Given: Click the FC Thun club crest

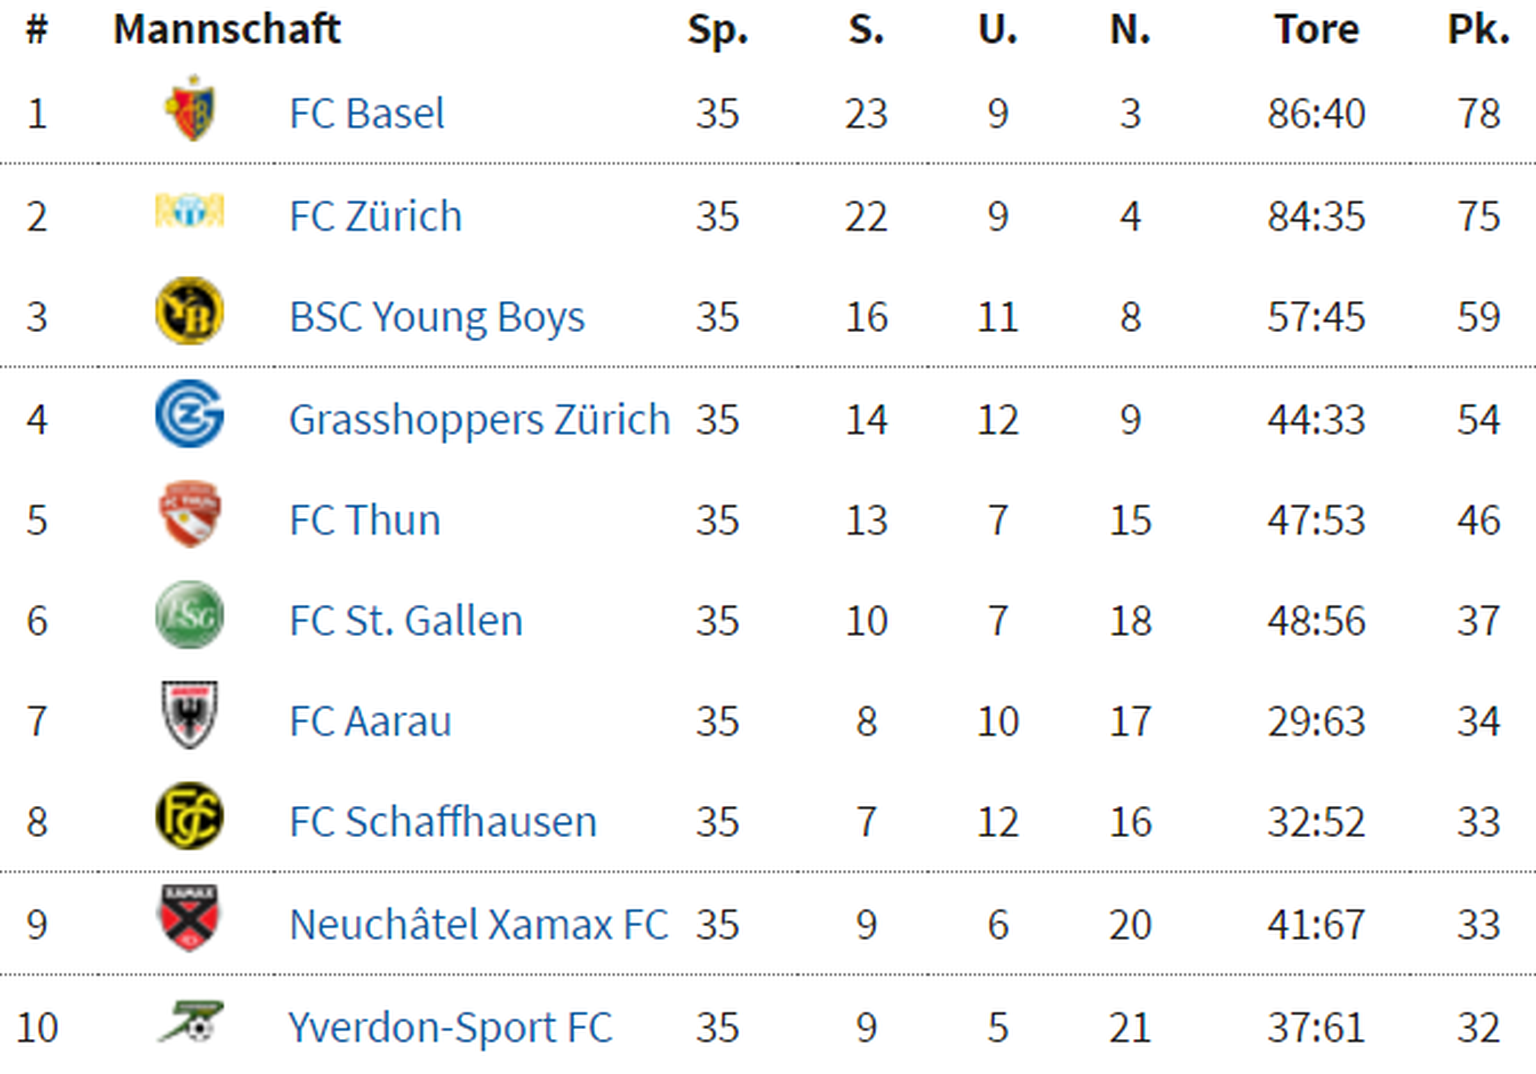Looking at the screenshot, I should 190,514.
